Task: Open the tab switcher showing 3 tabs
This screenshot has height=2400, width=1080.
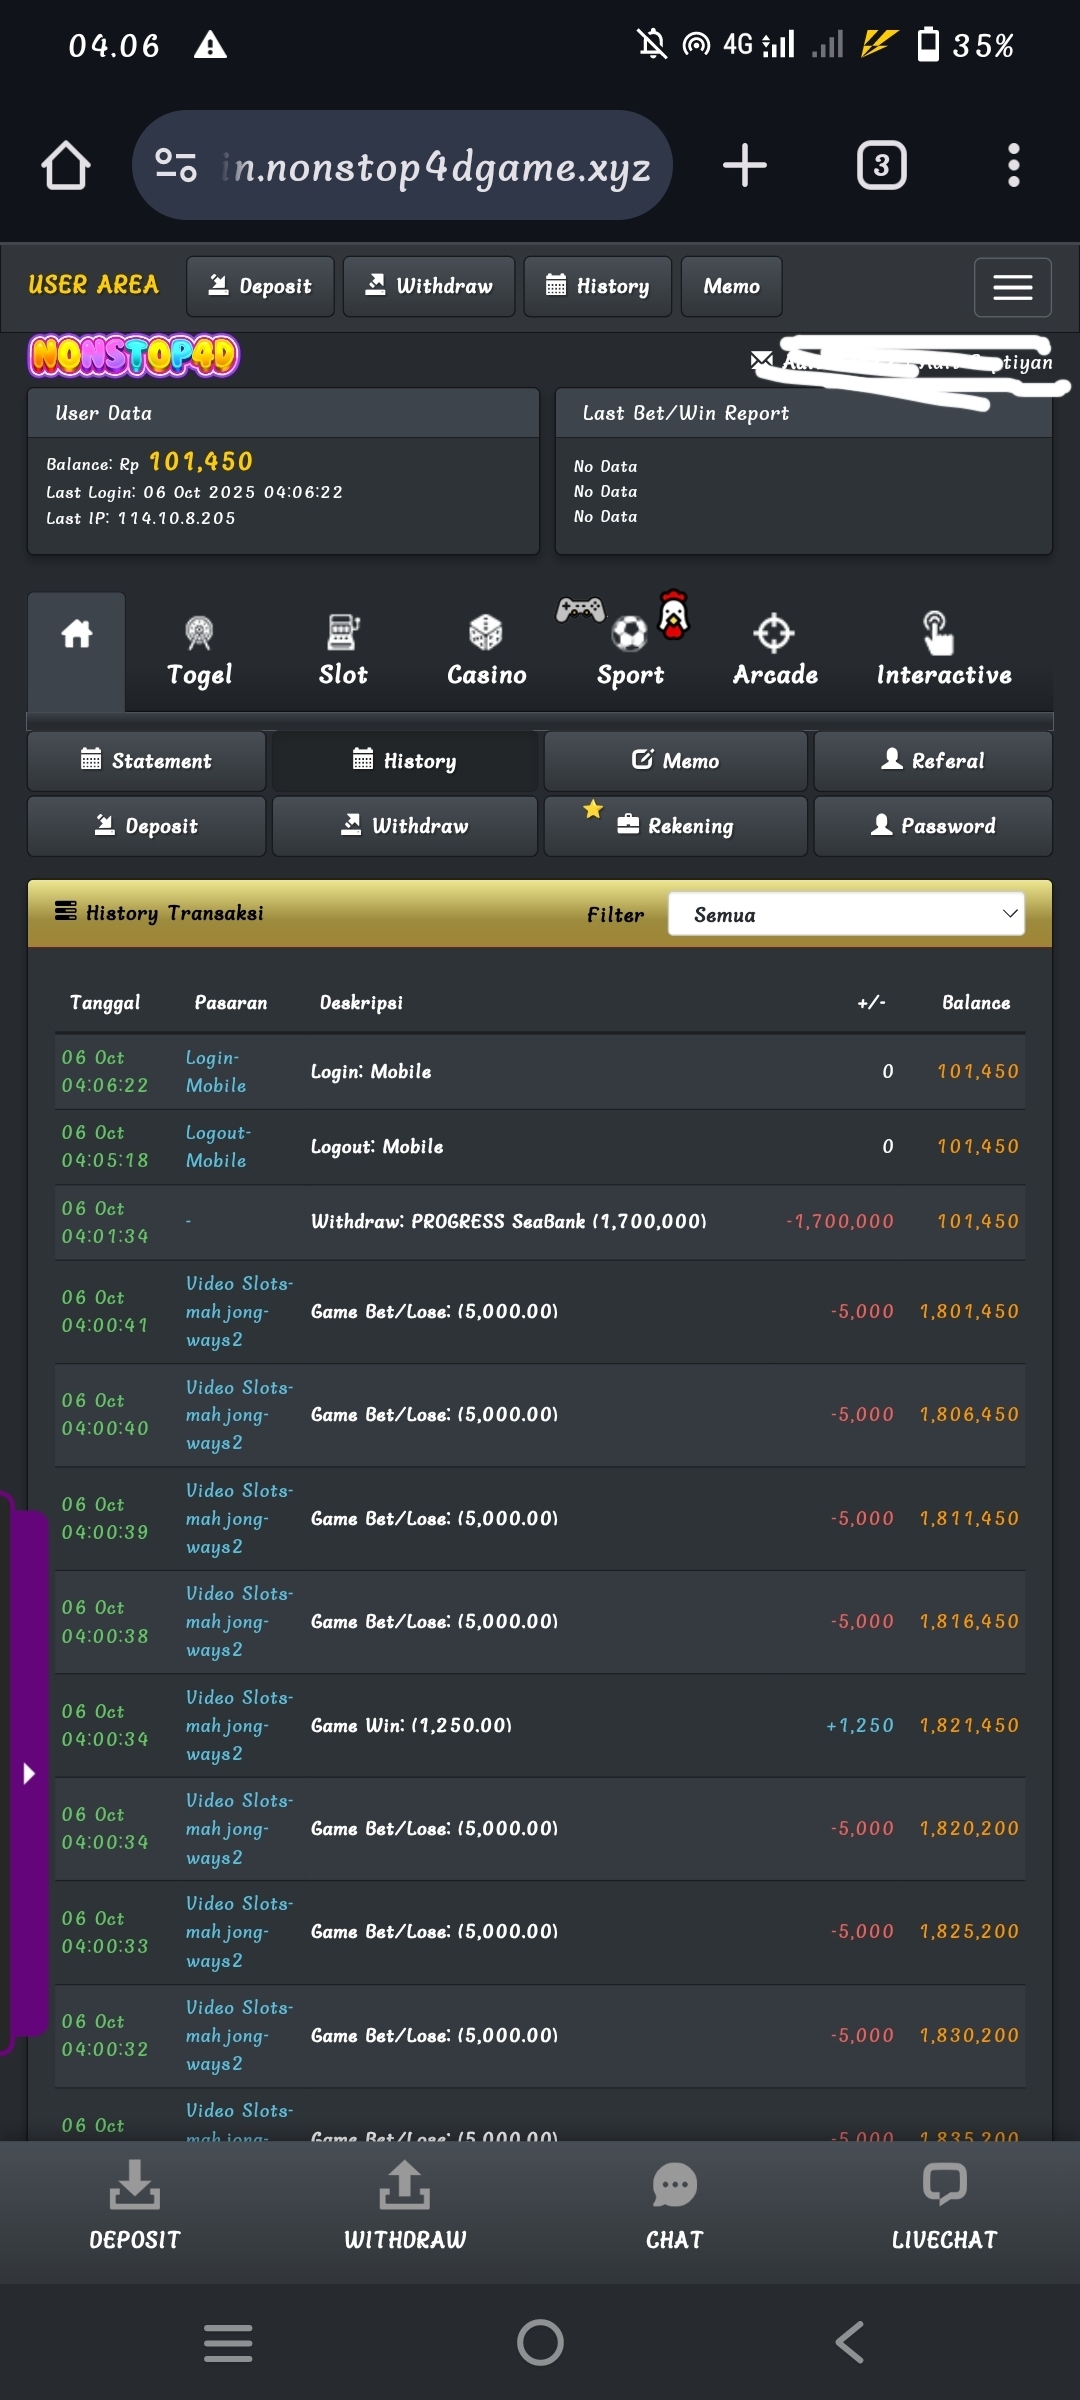Action: click(881, 165)
